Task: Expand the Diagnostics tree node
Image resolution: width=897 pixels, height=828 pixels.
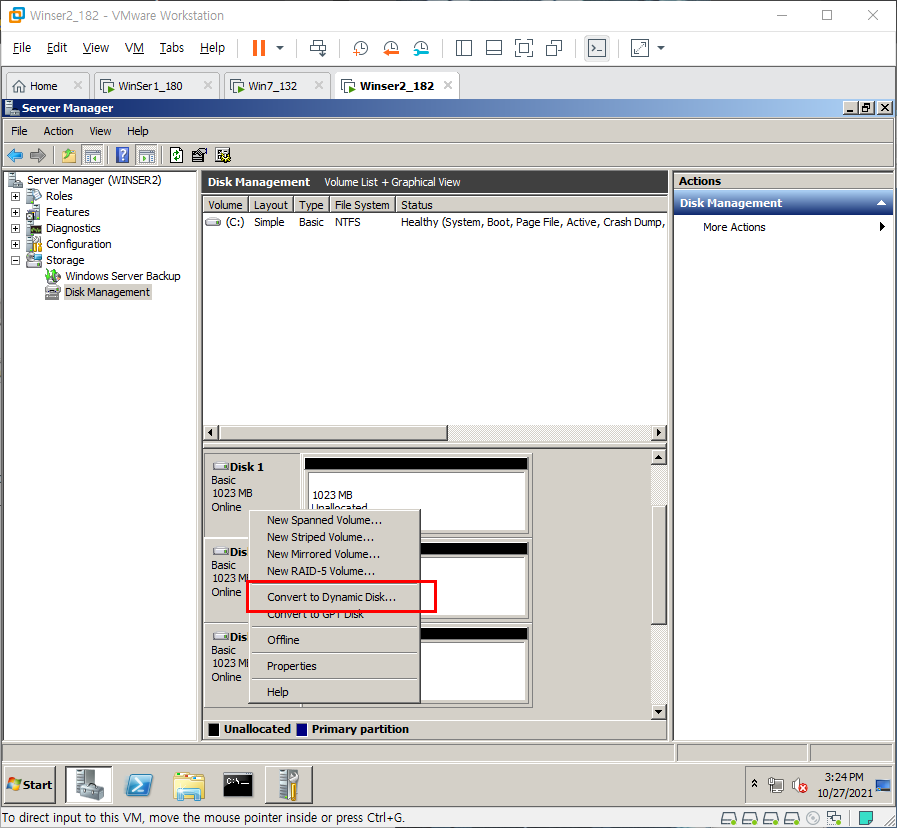Action: point(15,228)
